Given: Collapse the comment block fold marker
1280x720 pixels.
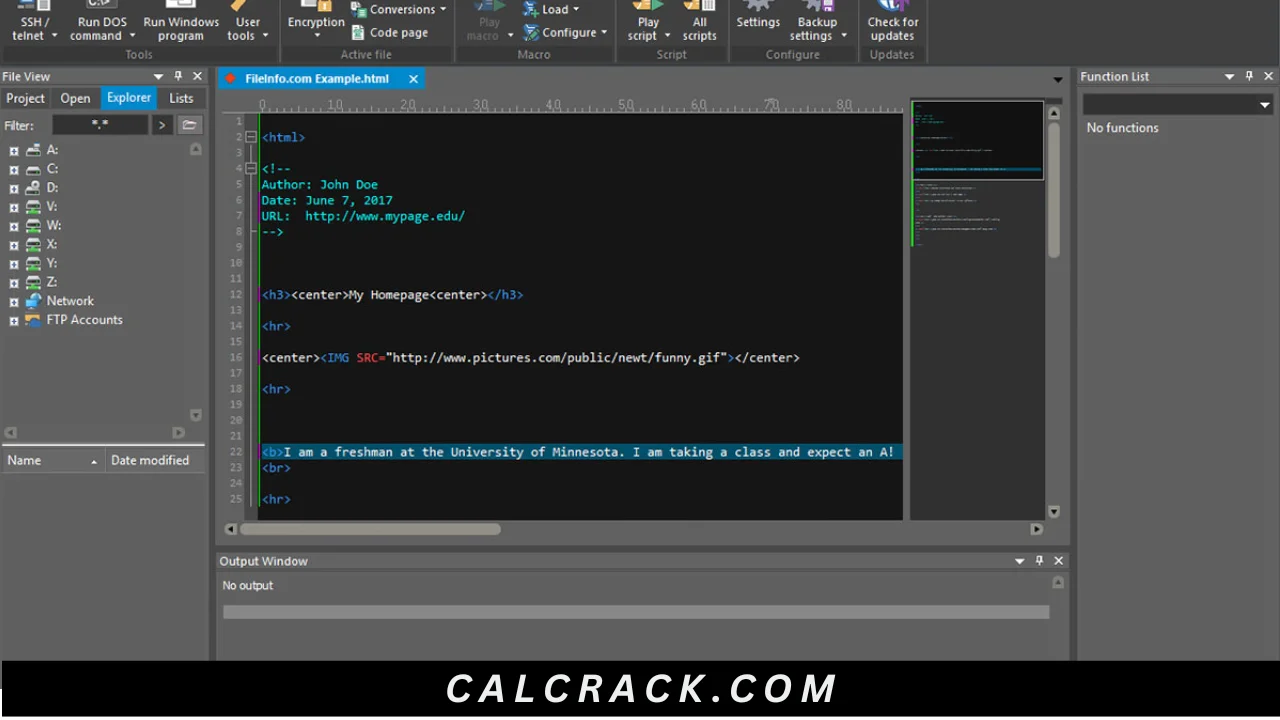Looking at the screenshot, I should [x=251, y=169].
